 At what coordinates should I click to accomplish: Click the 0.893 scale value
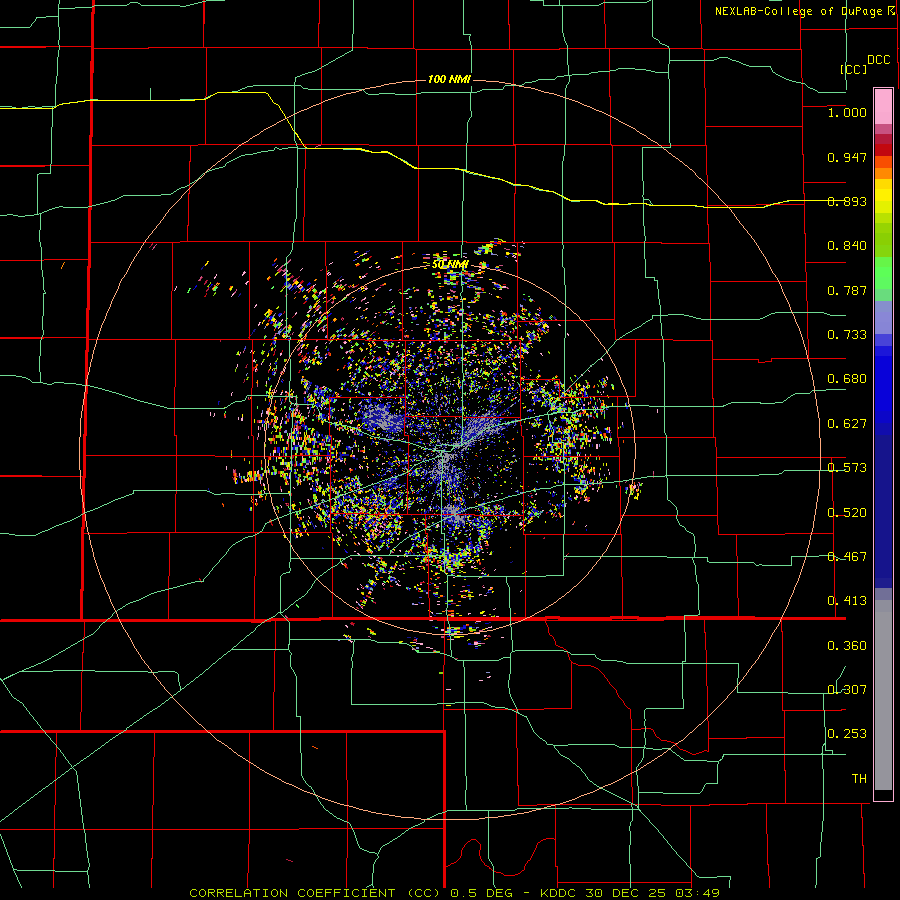coord(847,201)
